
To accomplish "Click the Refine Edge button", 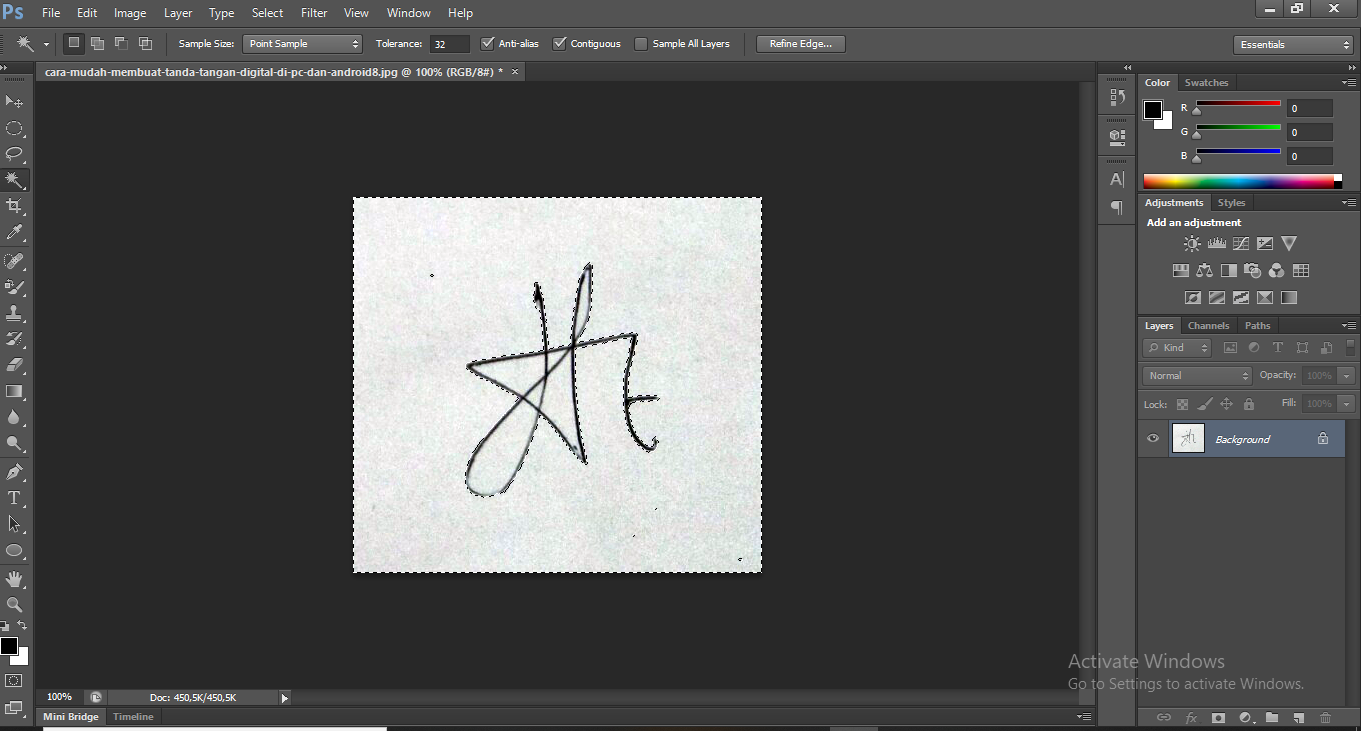I will pyautogui.click(x=801, y=44).
